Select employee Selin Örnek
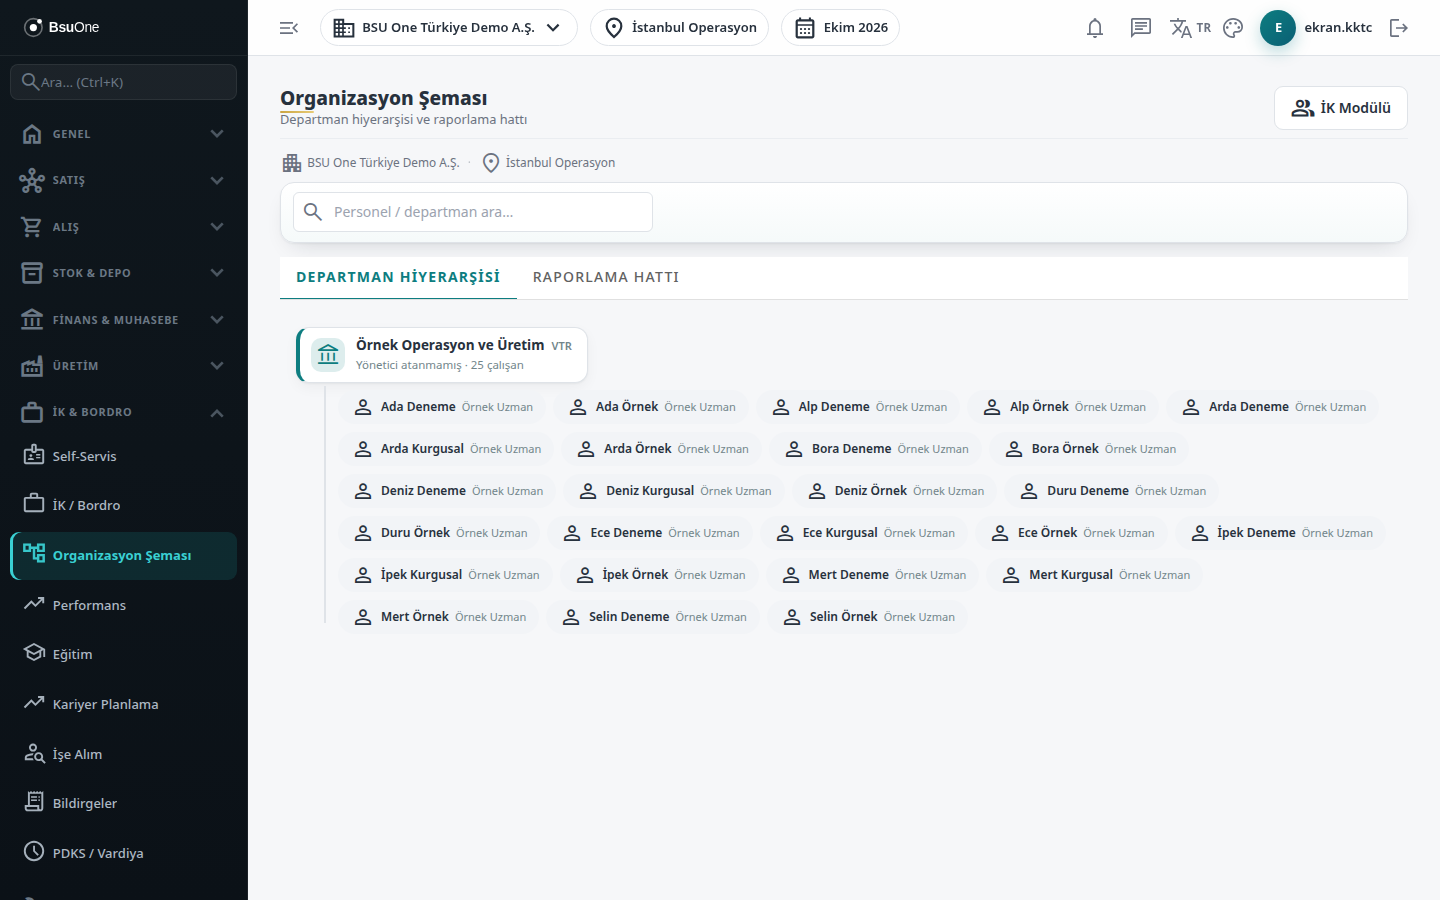The height and width of the screenshot is (900, 1440). 868,617
